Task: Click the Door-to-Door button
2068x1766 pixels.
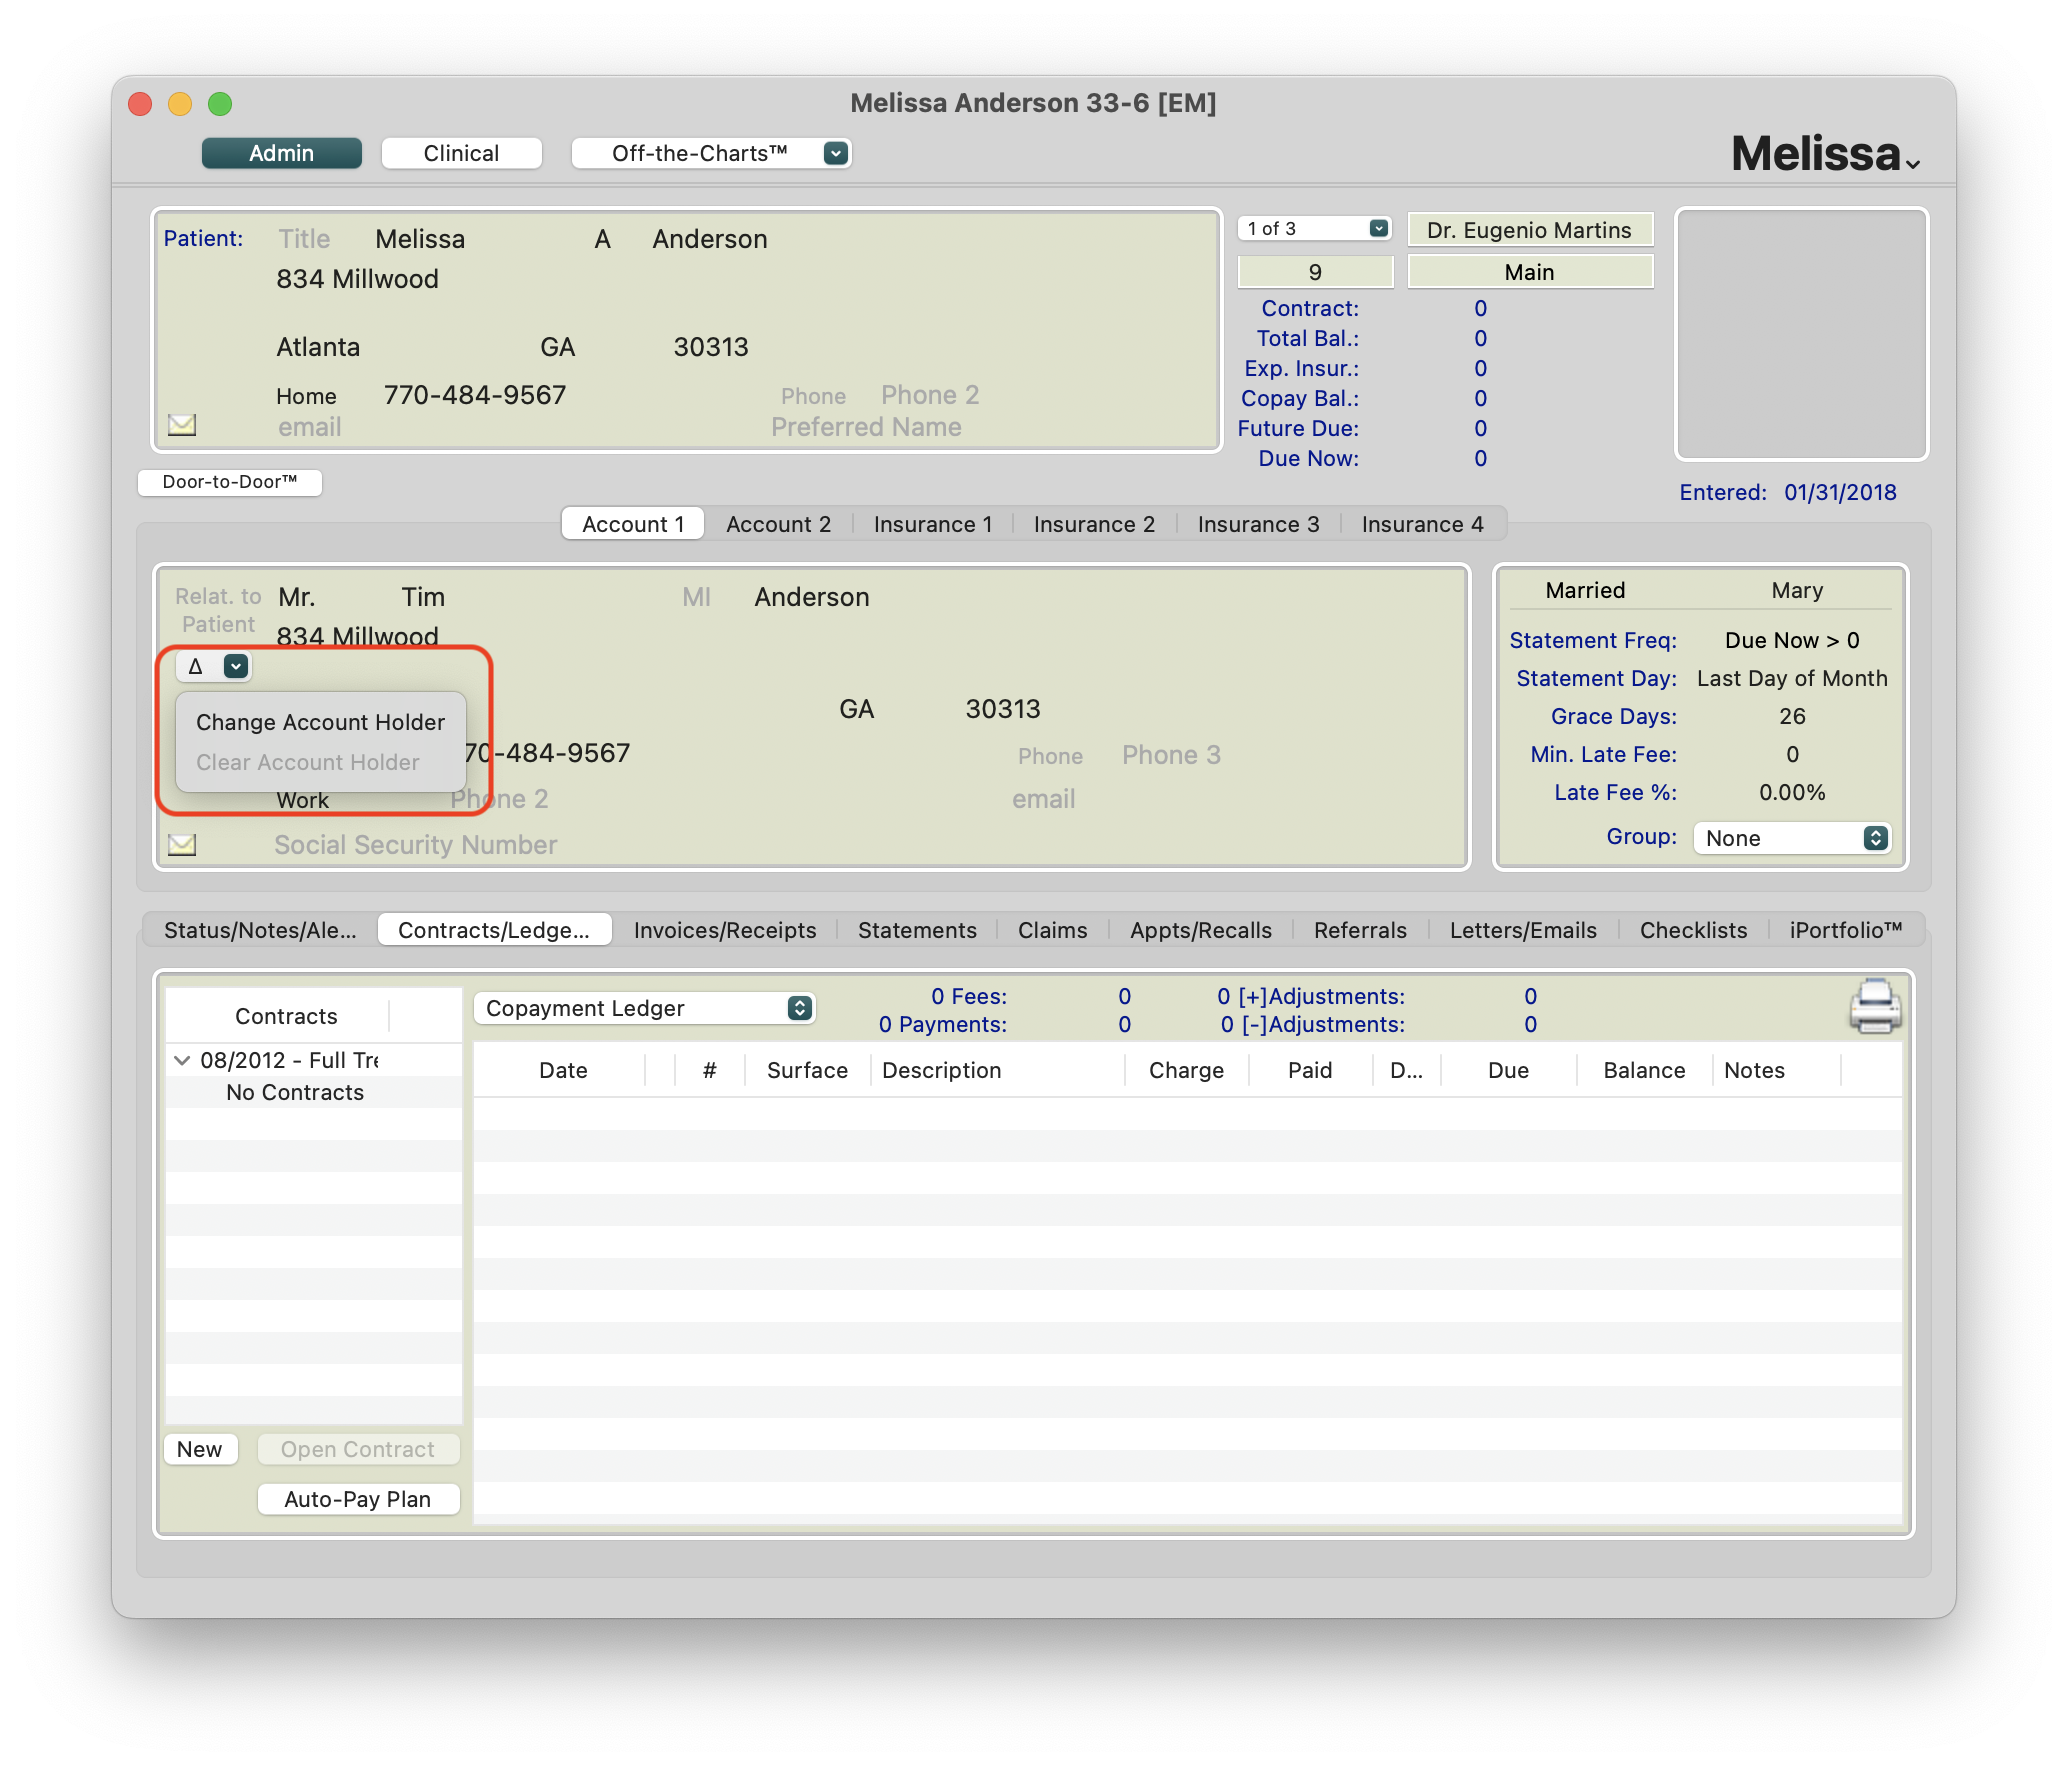Action: point(230,482)
